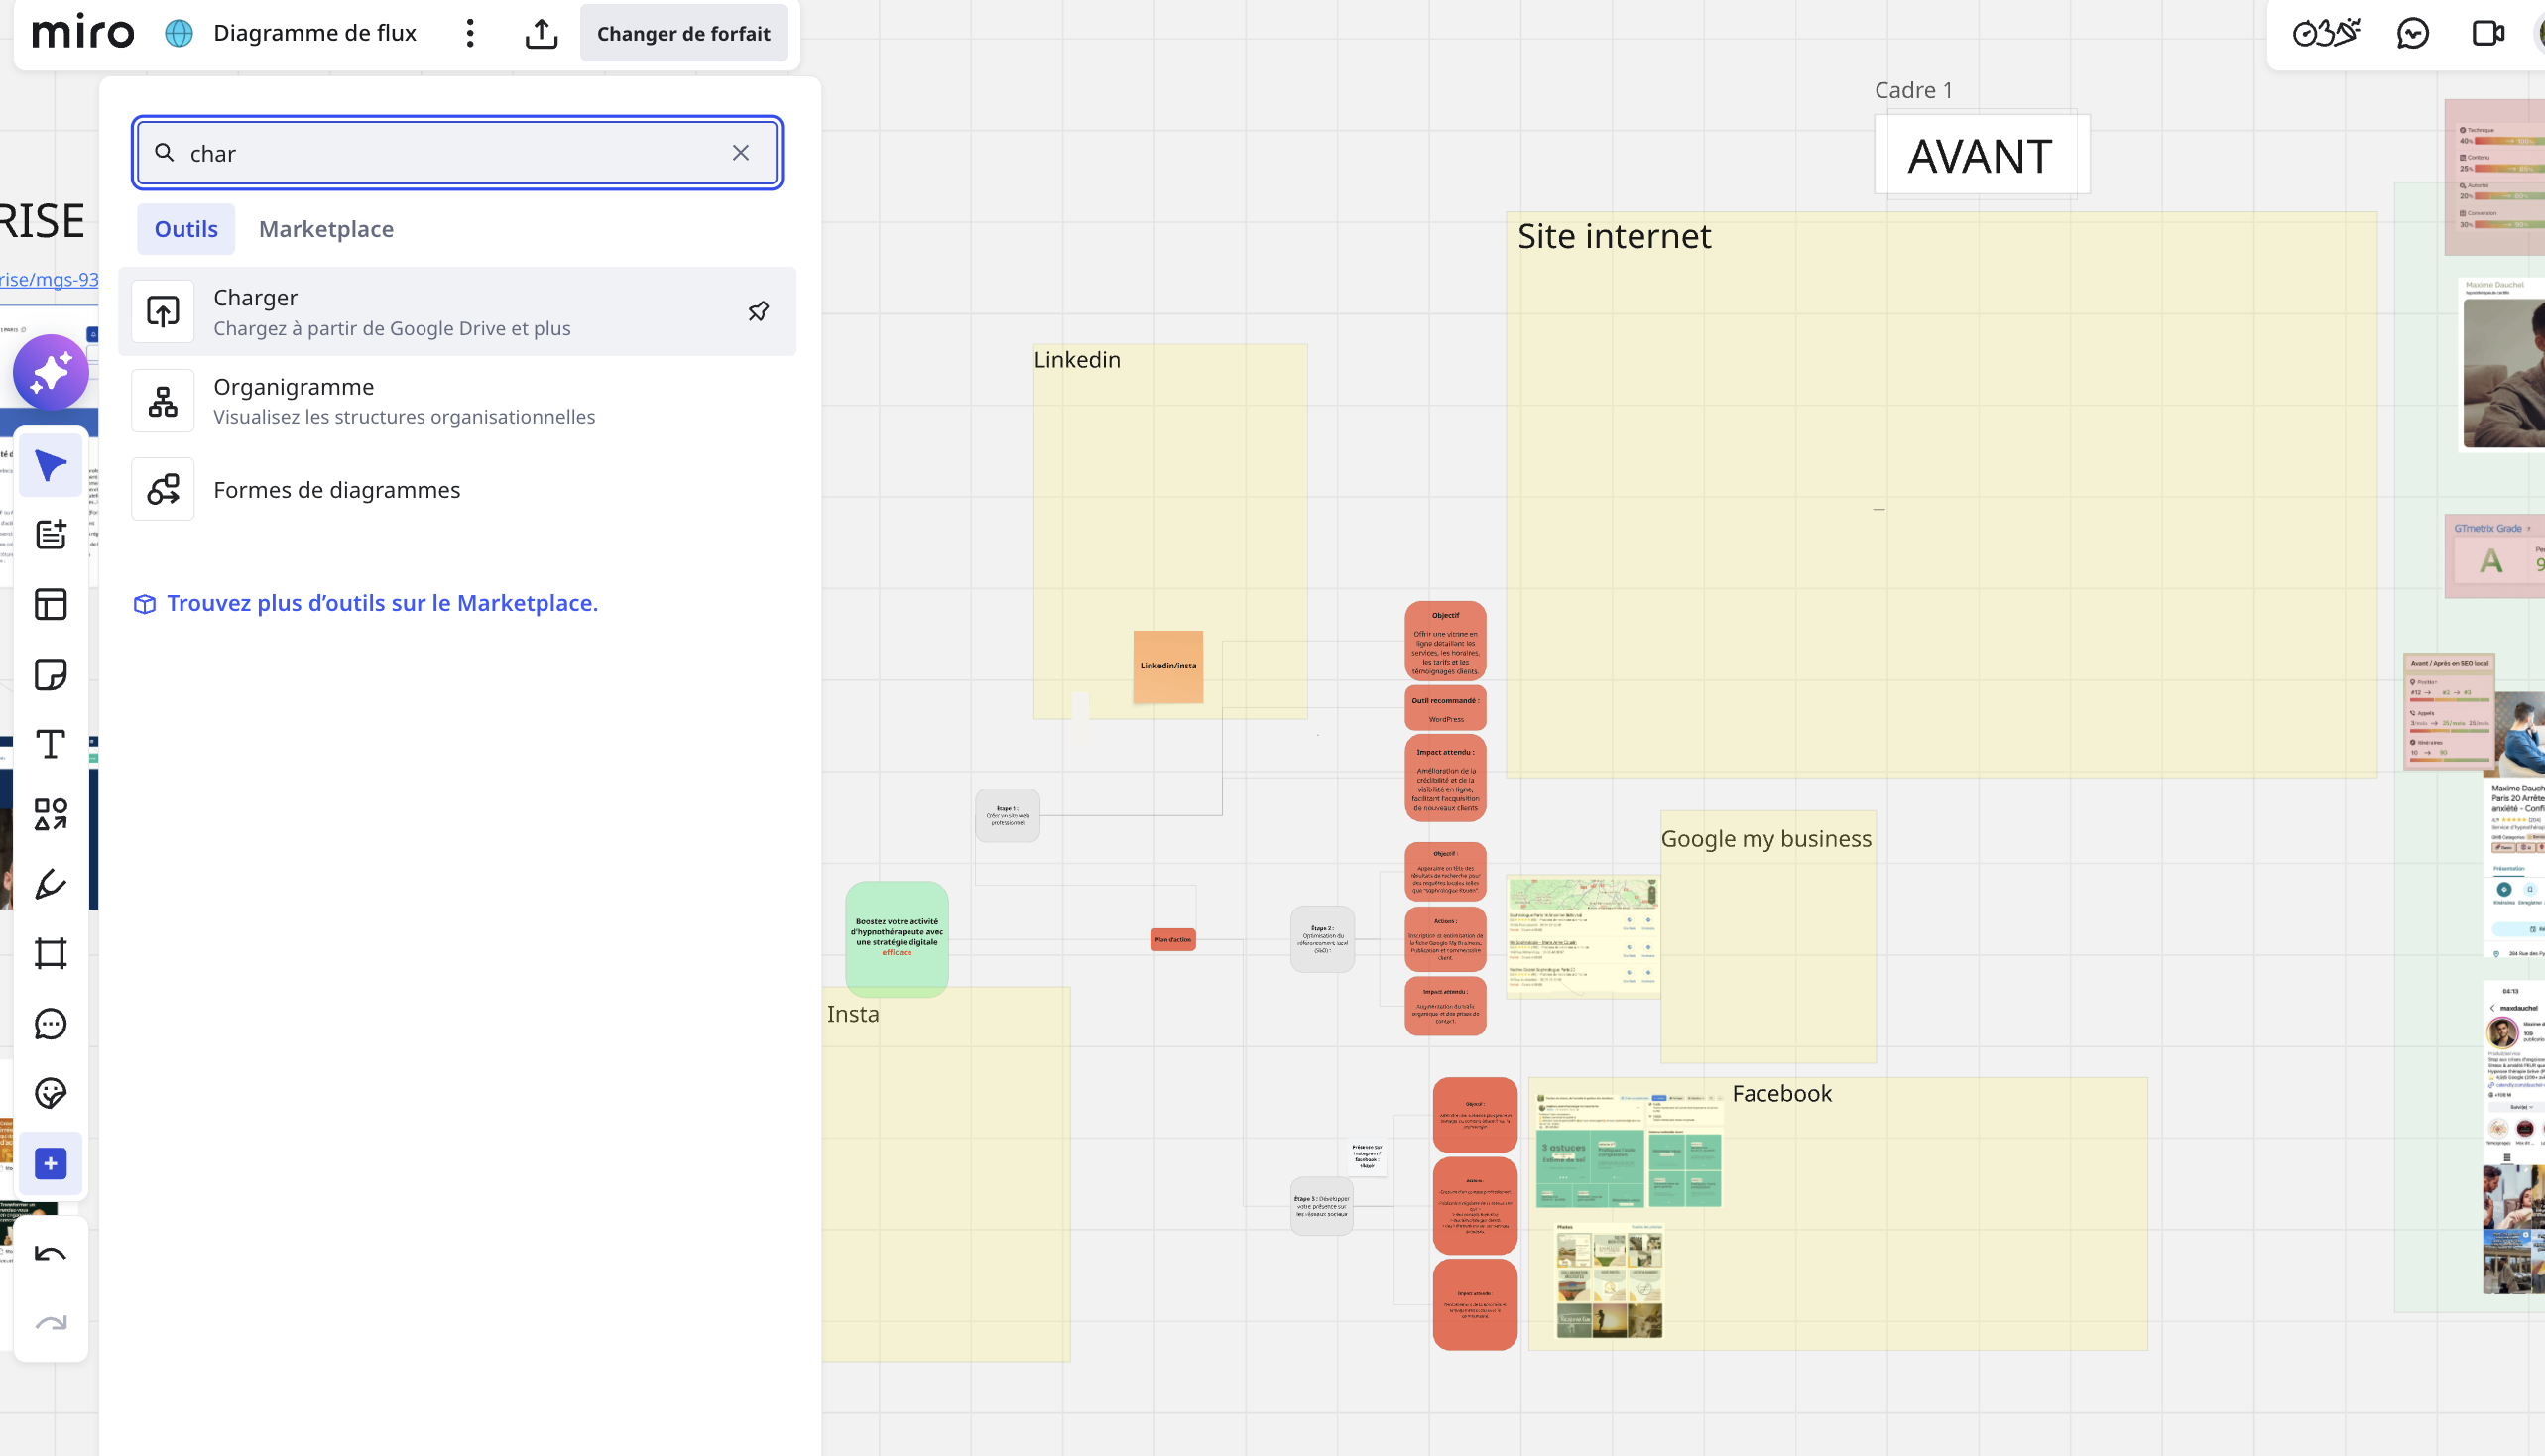Open the templates tool in sidebar
This screenshot has width=2545, height=1456.
[x=50, y=604]
